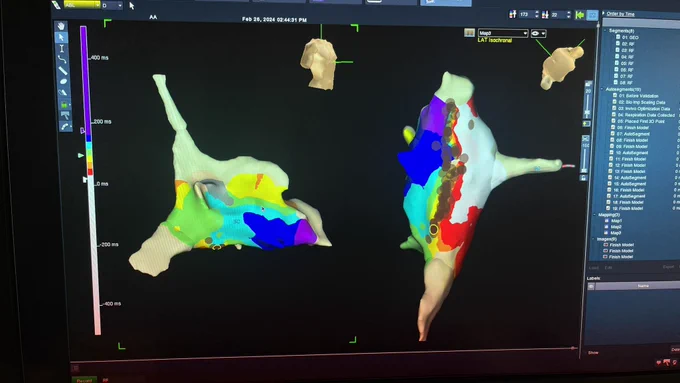Click the icon above the lower vertical slider
This screenshot has width=680, height=383.
[x=586, y=138]
